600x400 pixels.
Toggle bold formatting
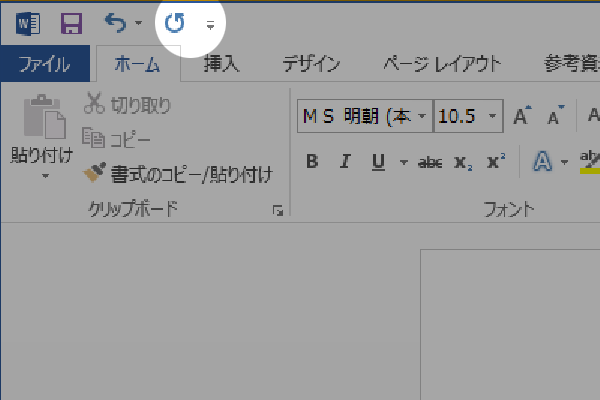(x=312, y=162)
